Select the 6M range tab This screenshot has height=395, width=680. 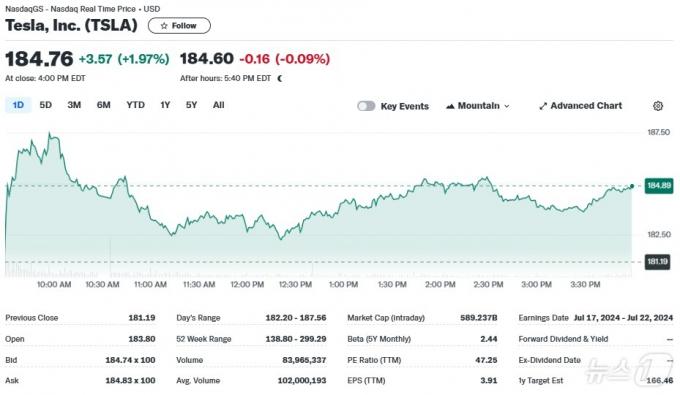point(104,105)
